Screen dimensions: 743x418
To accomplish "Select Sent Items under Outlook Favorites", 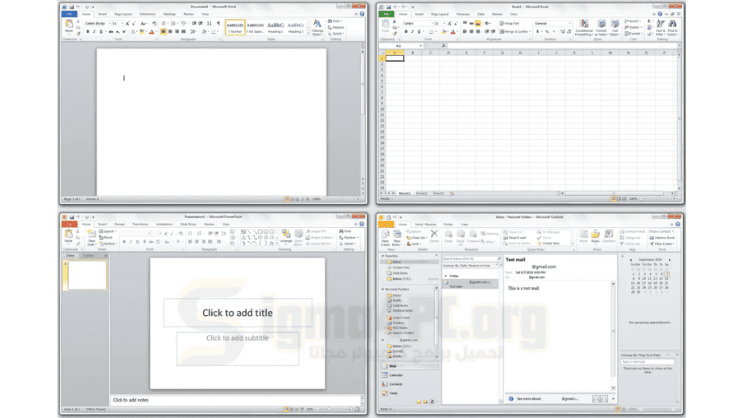I will [399, 273].
